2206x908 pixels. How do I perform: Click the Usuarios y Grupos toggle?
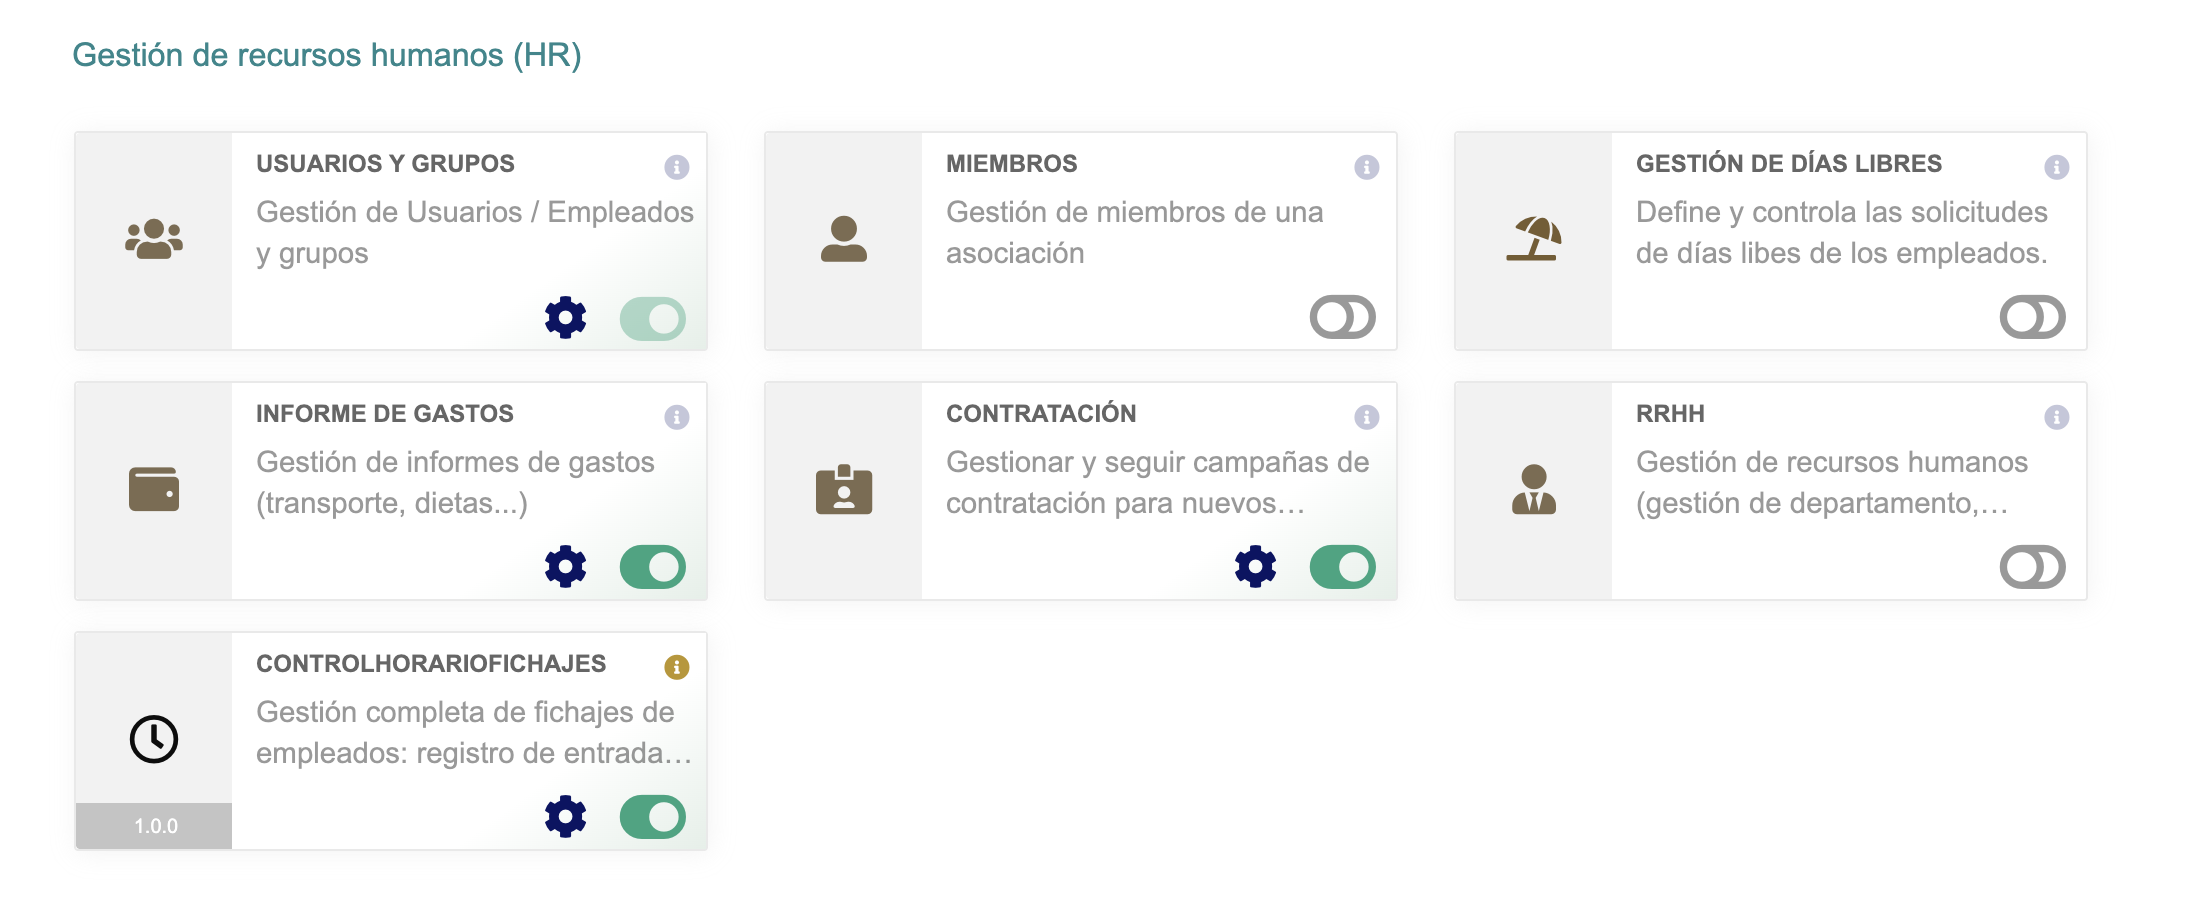tap(652, 319)
